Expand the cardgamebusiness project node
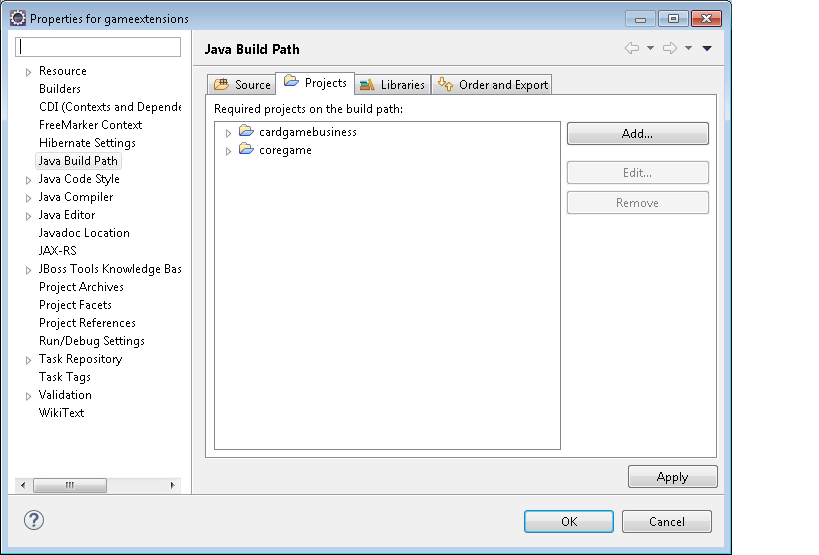Screen dimensions: 819x555 click(x=228, y=132)
